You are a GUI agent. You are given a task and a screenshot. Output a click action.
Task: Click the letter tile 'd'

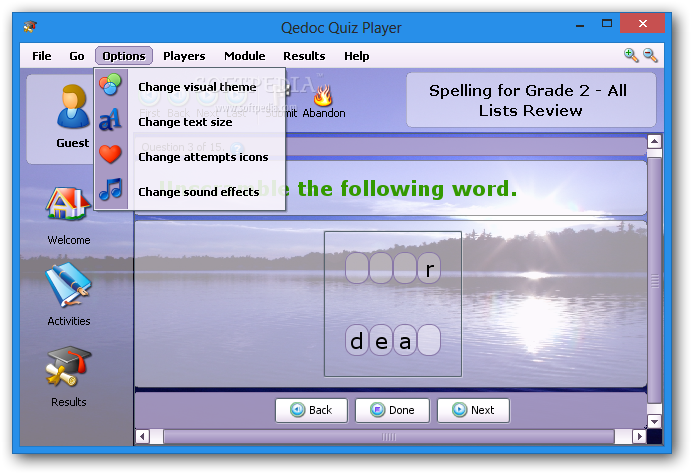tap(357, 340)
